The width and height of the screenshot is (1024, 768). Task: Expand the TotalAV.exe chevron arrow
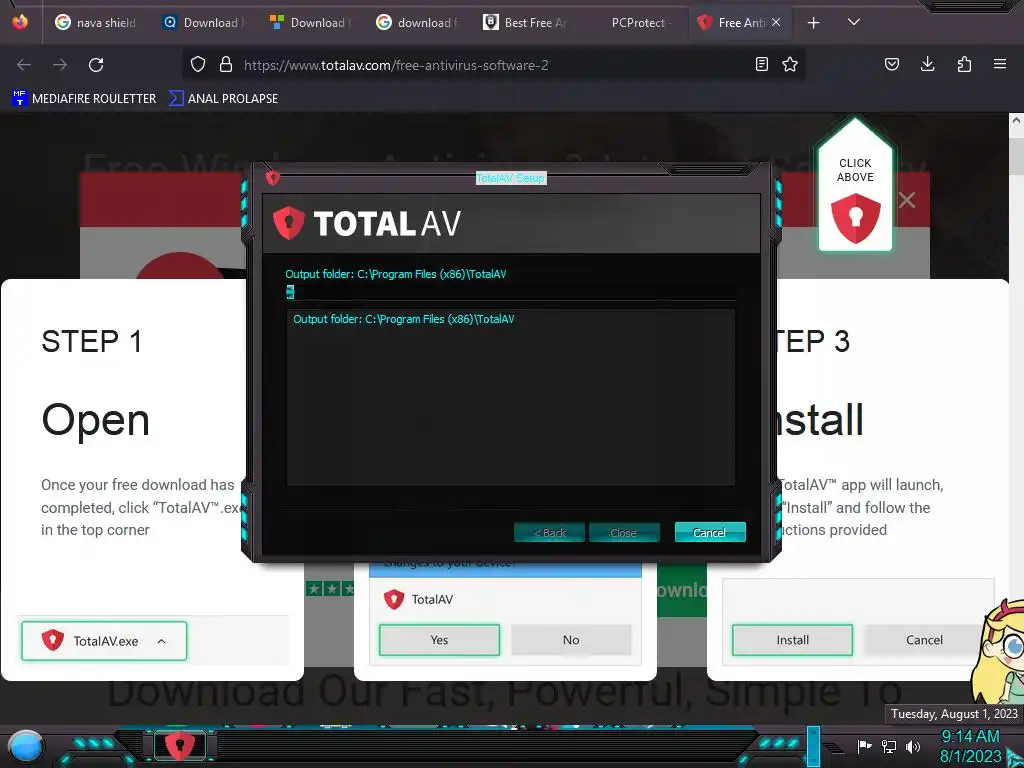tap(161, 641)
